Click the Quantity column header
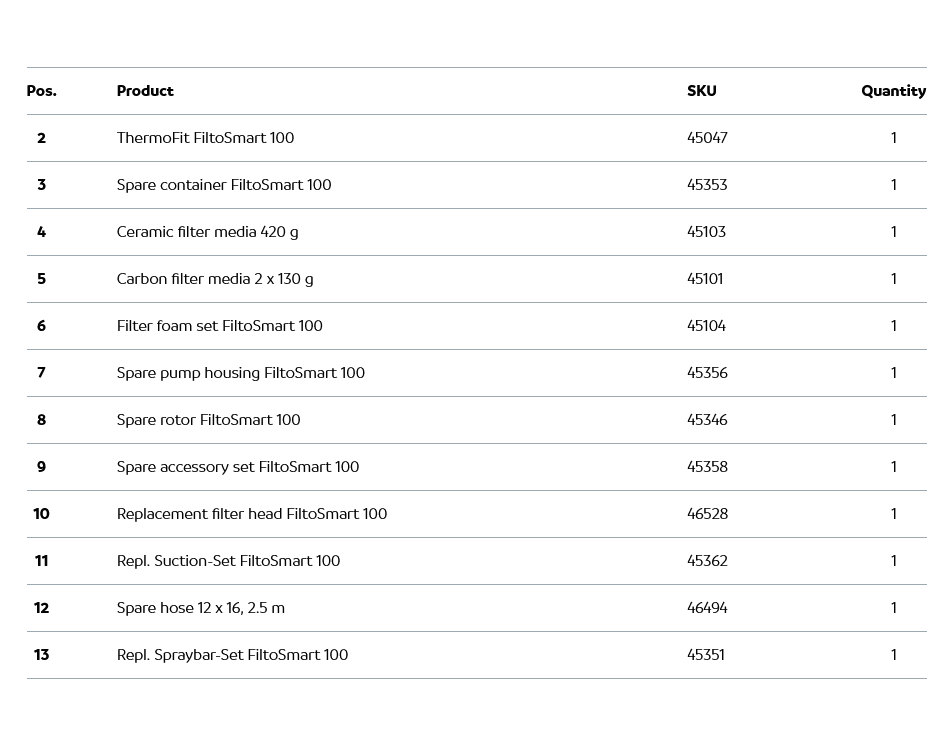Viewport: 948px width, 738px height. (x=893, y=91)
